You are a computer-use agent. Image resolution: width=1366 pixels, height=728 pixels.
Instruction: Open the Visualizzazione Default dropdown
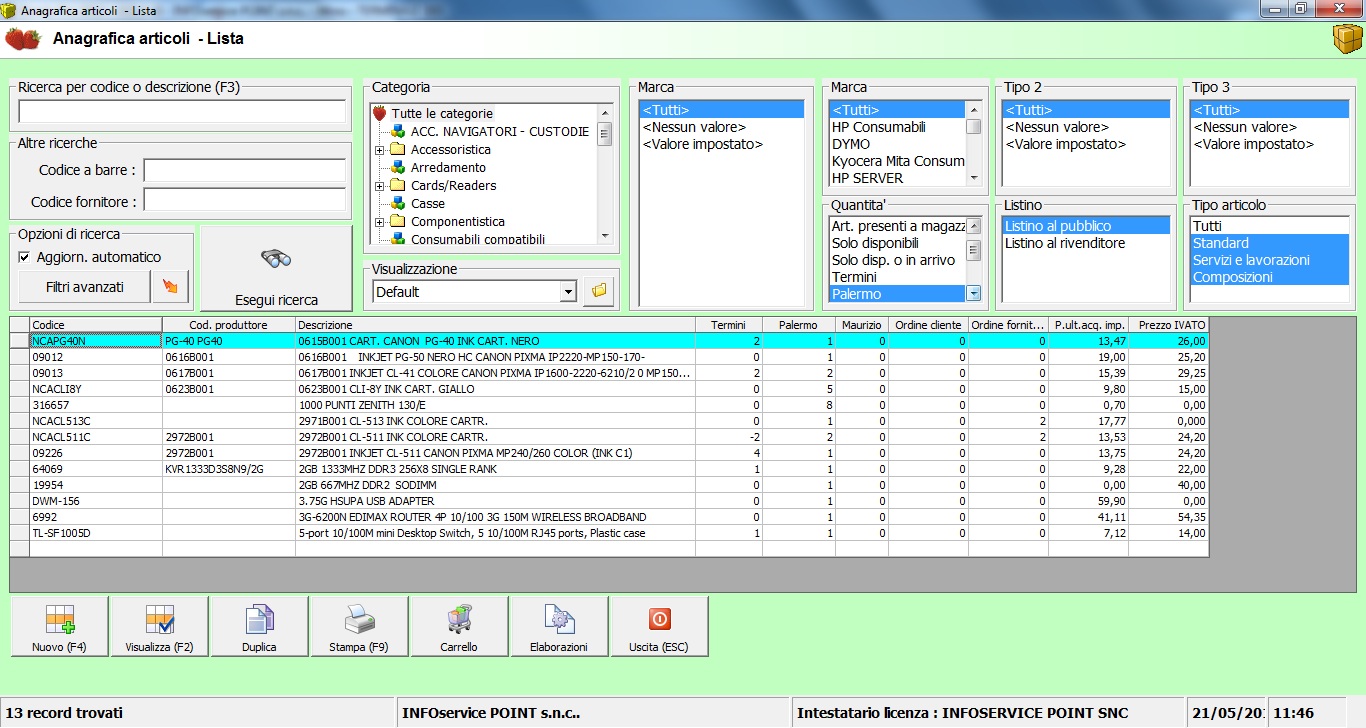[x=569, y=292]
